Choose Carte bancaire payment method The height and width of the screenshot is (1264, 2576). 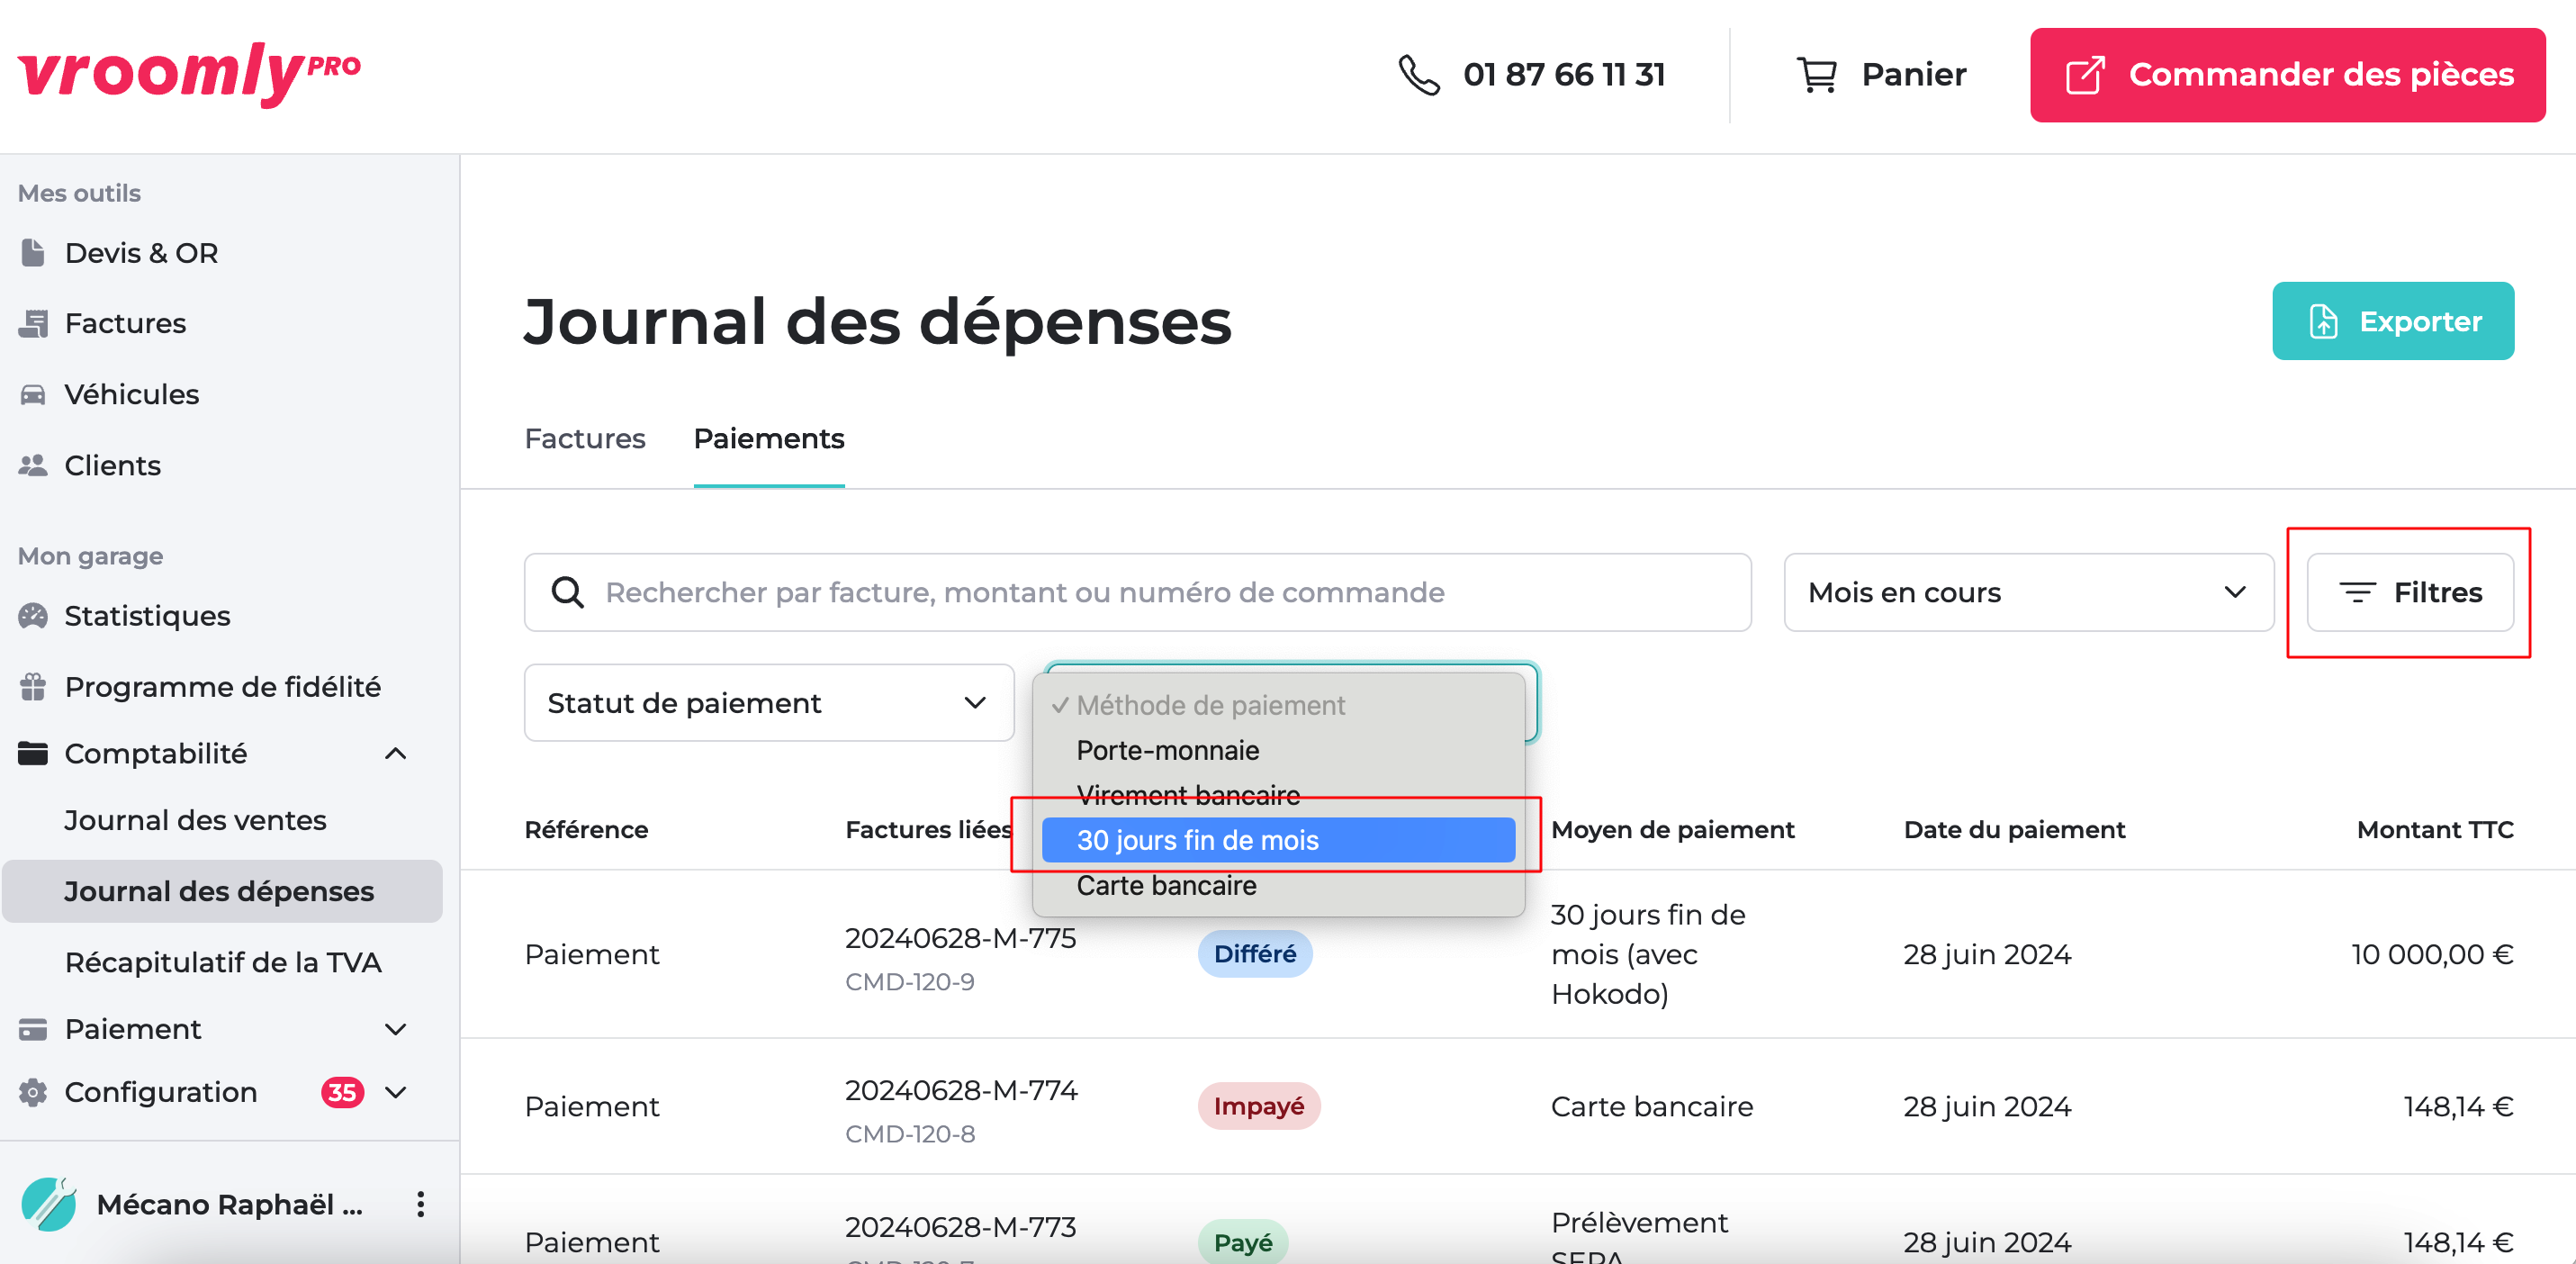[x=1166, y=886]
